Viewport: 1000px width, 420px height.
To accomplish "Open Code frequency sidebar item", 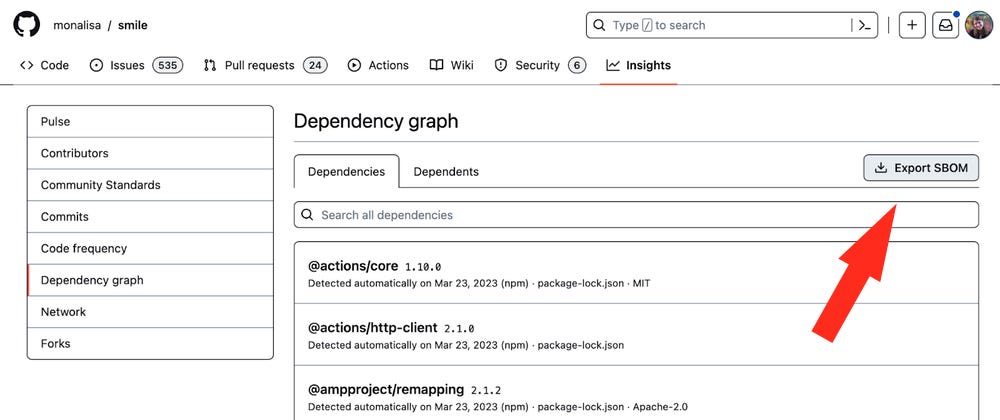I will [x=150, y=249].
